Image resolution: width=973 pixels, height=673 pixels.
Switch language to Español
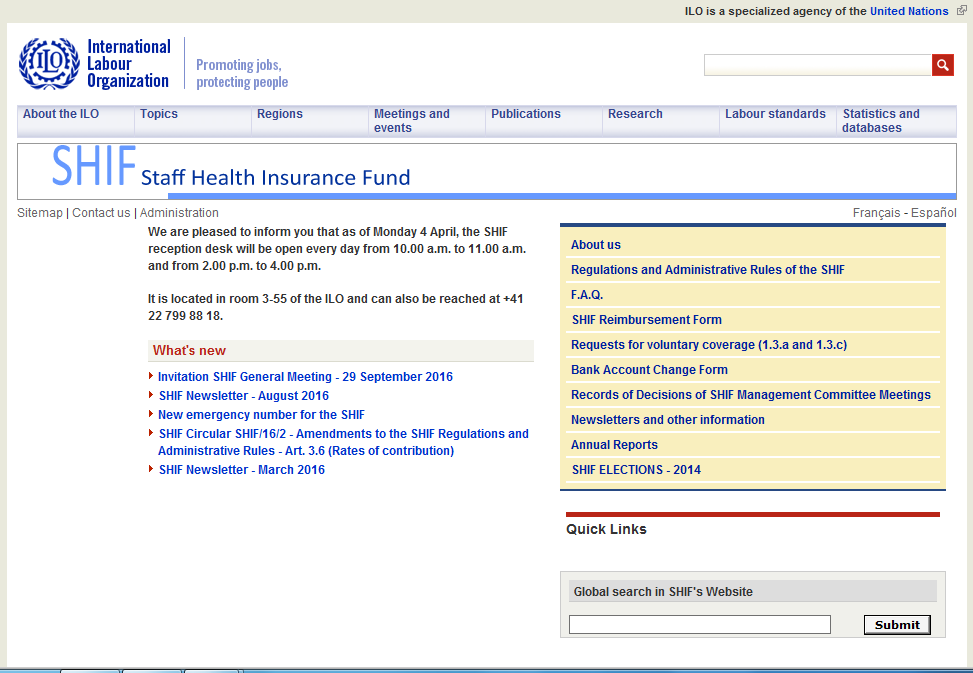934,213
